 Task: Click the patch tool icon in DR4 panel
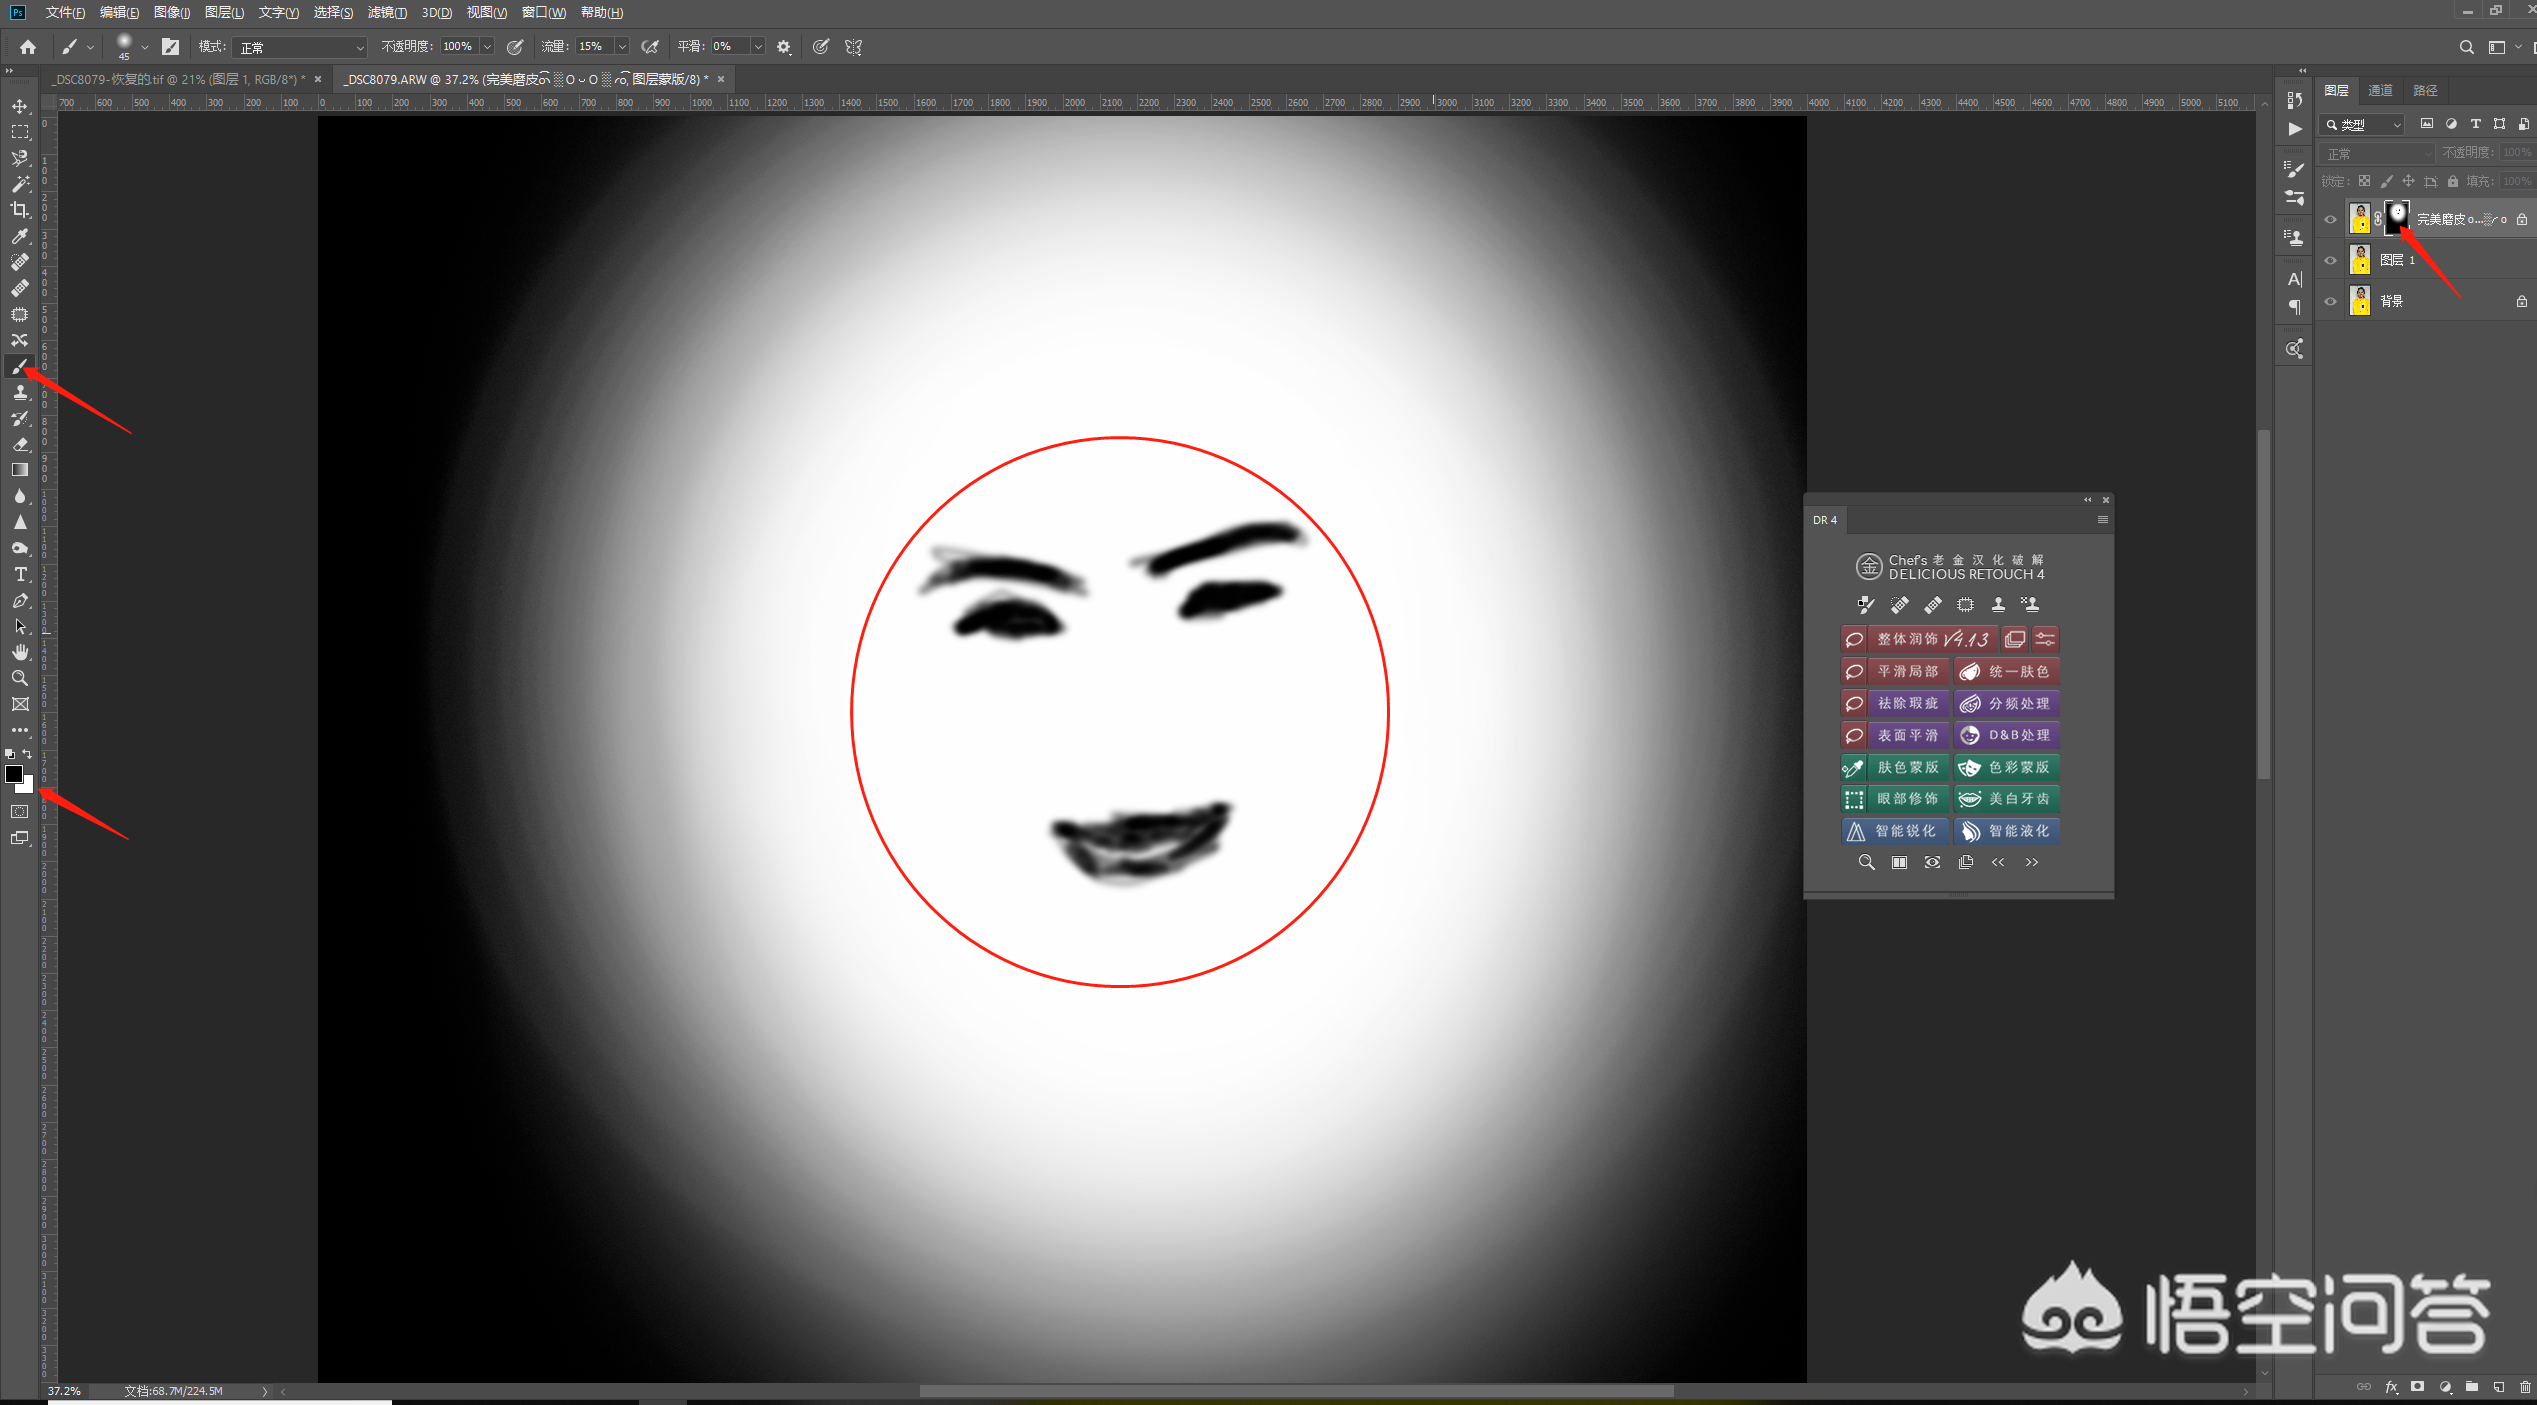tap(1965, 604)
